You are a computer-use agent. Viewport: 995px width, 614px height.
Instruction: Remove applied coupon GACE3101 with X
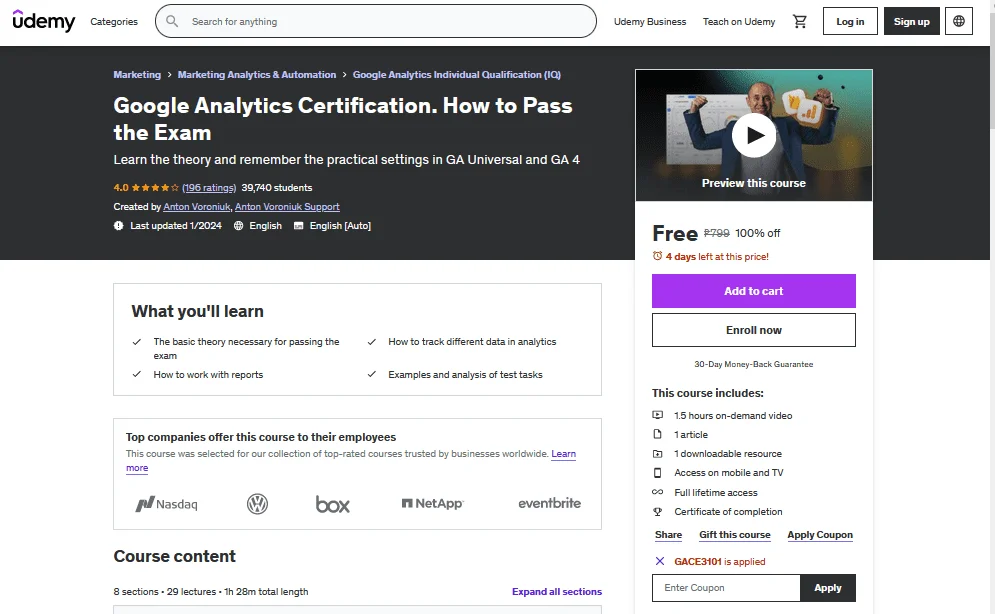tap(660, 561)
